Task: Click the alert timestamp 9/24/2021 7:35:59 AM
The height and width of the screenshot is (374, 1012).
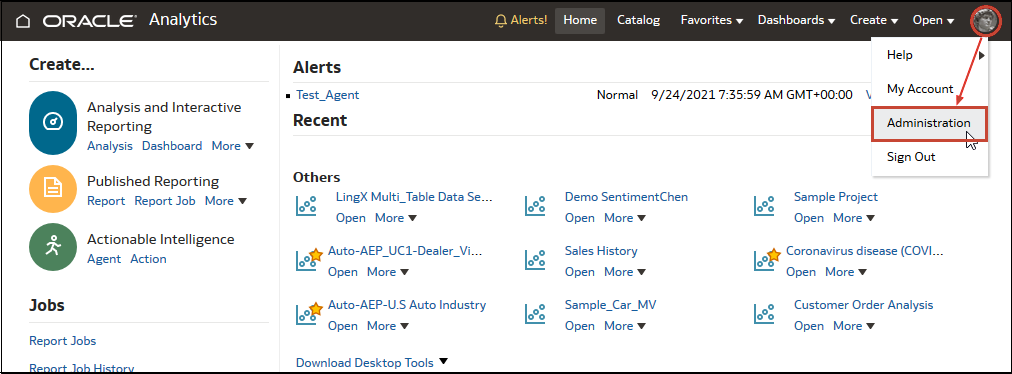Action: tap(752, 95)
